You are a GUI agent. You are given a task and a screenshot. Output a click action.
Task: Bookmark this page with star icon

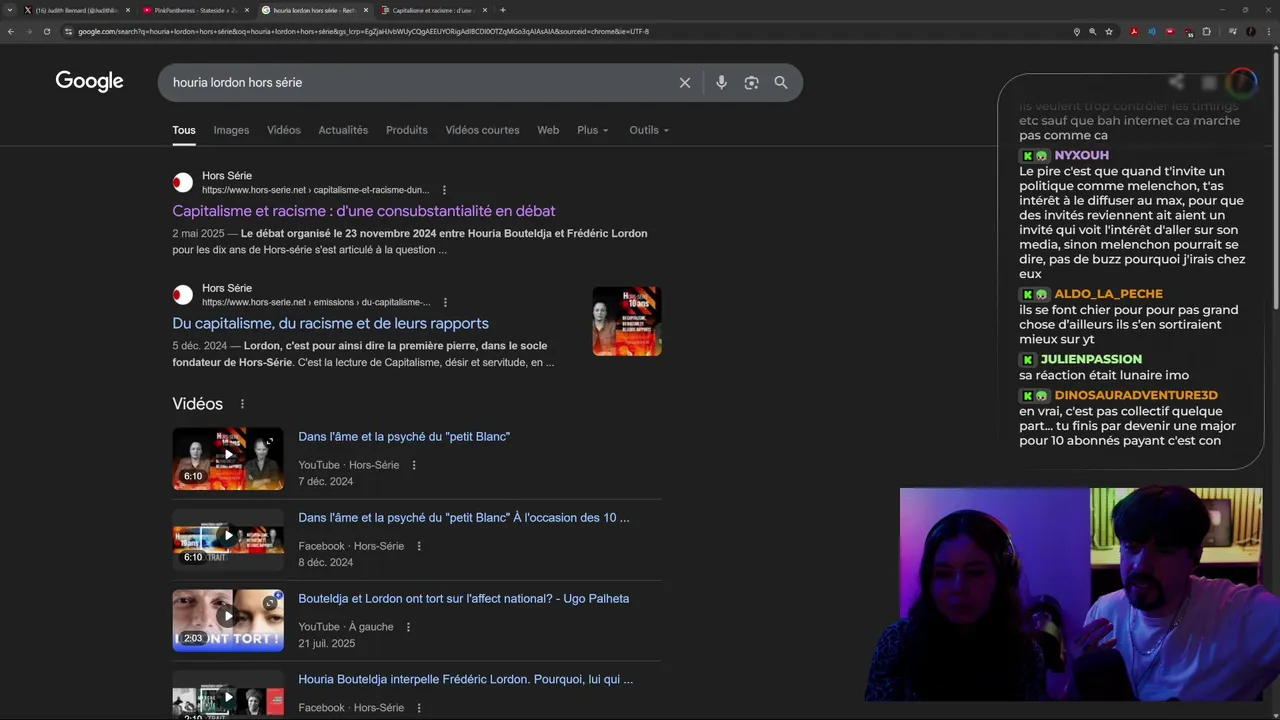tap(1109, 31)
